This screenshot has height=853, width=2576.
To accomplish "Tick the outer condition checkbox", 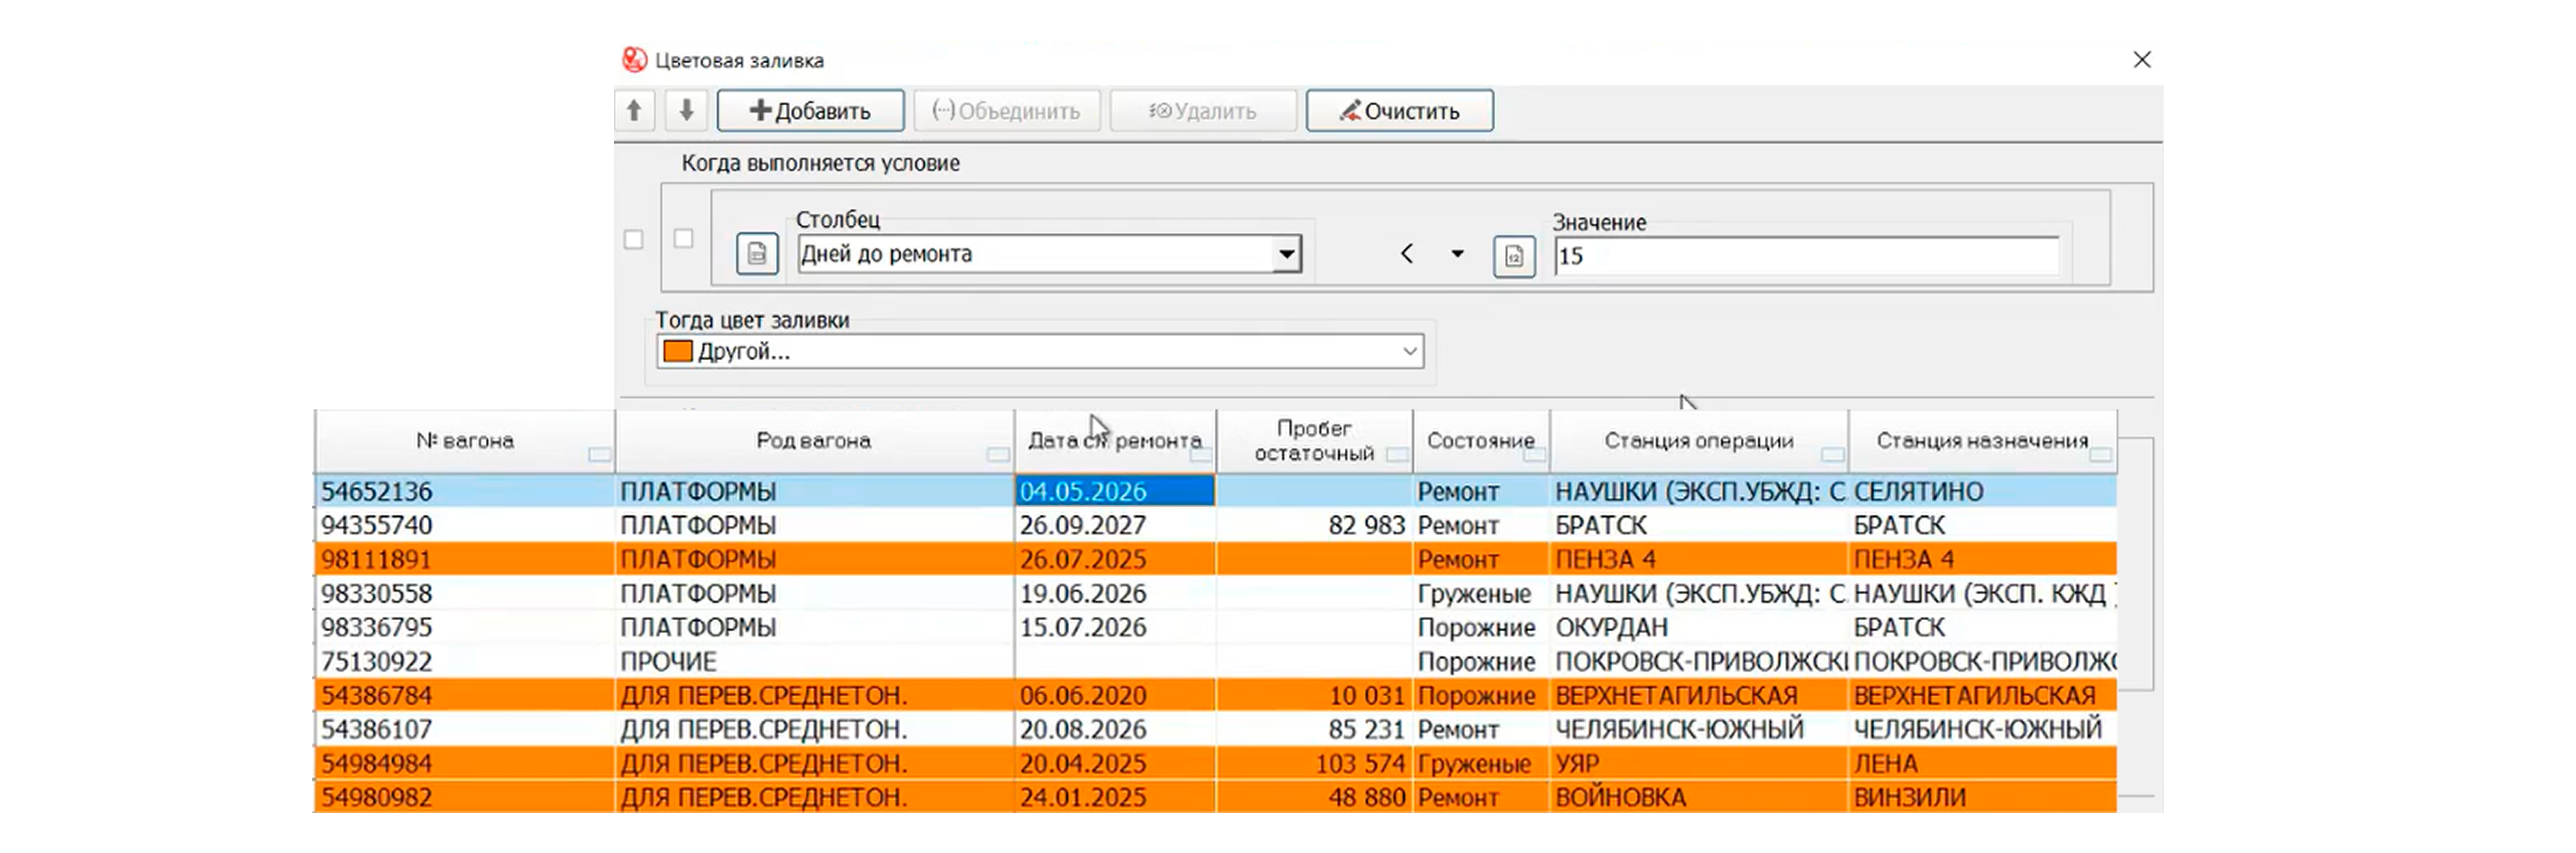I will [633, 239].
